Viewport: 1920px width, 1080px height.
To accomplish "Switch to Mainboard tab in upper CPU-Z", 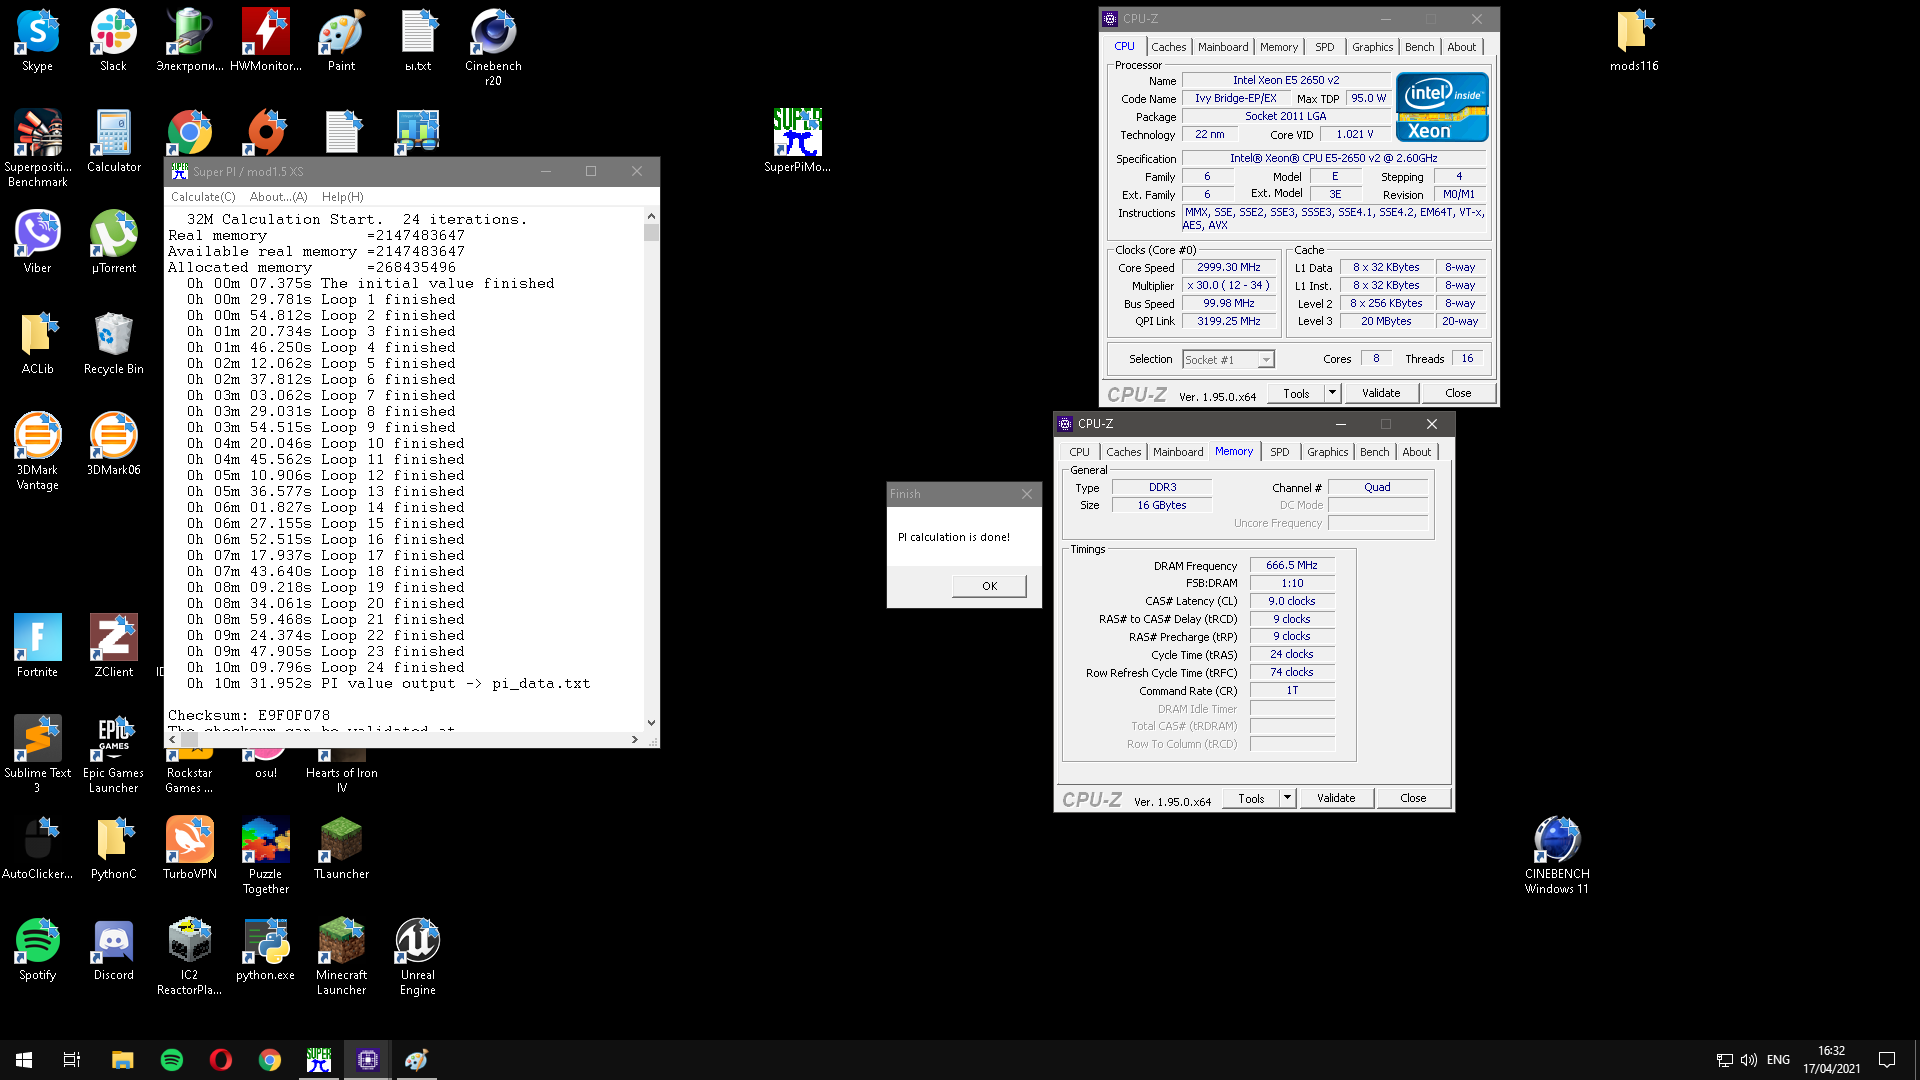I will click(x=1223, y=47).
